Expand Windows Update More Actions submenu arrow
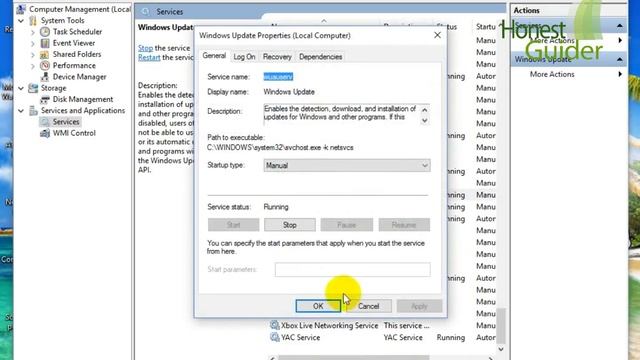 coord(620,74)
